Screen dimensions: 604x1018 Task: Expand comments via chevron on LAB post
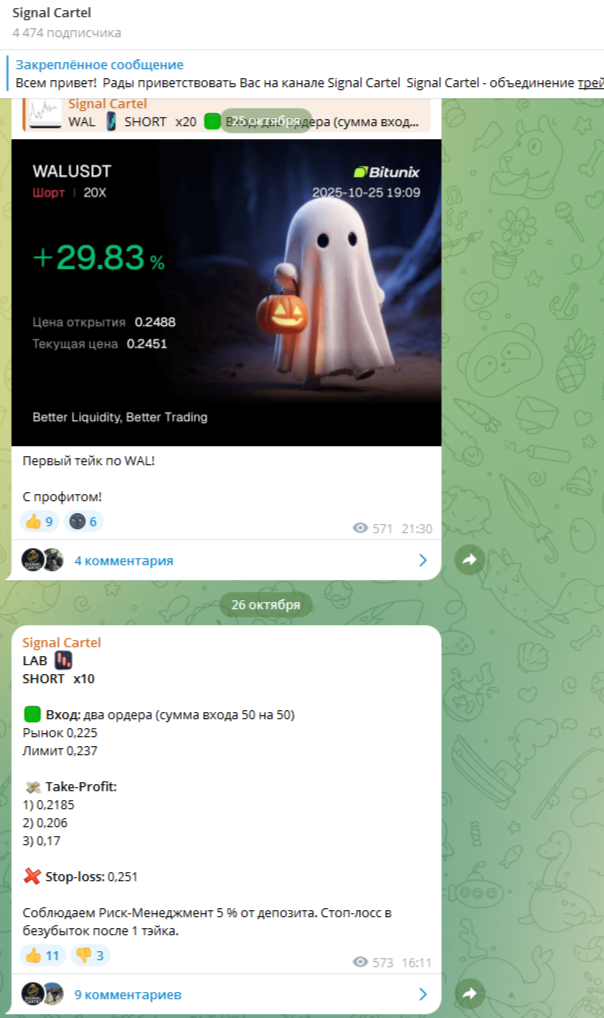tap(423, 993)
